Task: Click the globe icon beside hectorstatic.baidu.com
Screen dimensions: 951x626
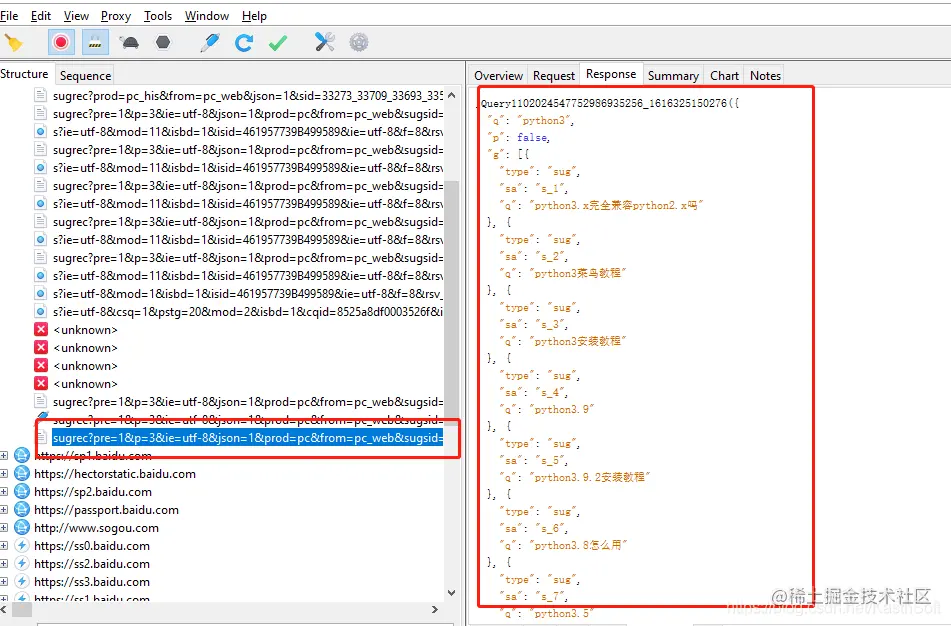Action: (22, 473)
